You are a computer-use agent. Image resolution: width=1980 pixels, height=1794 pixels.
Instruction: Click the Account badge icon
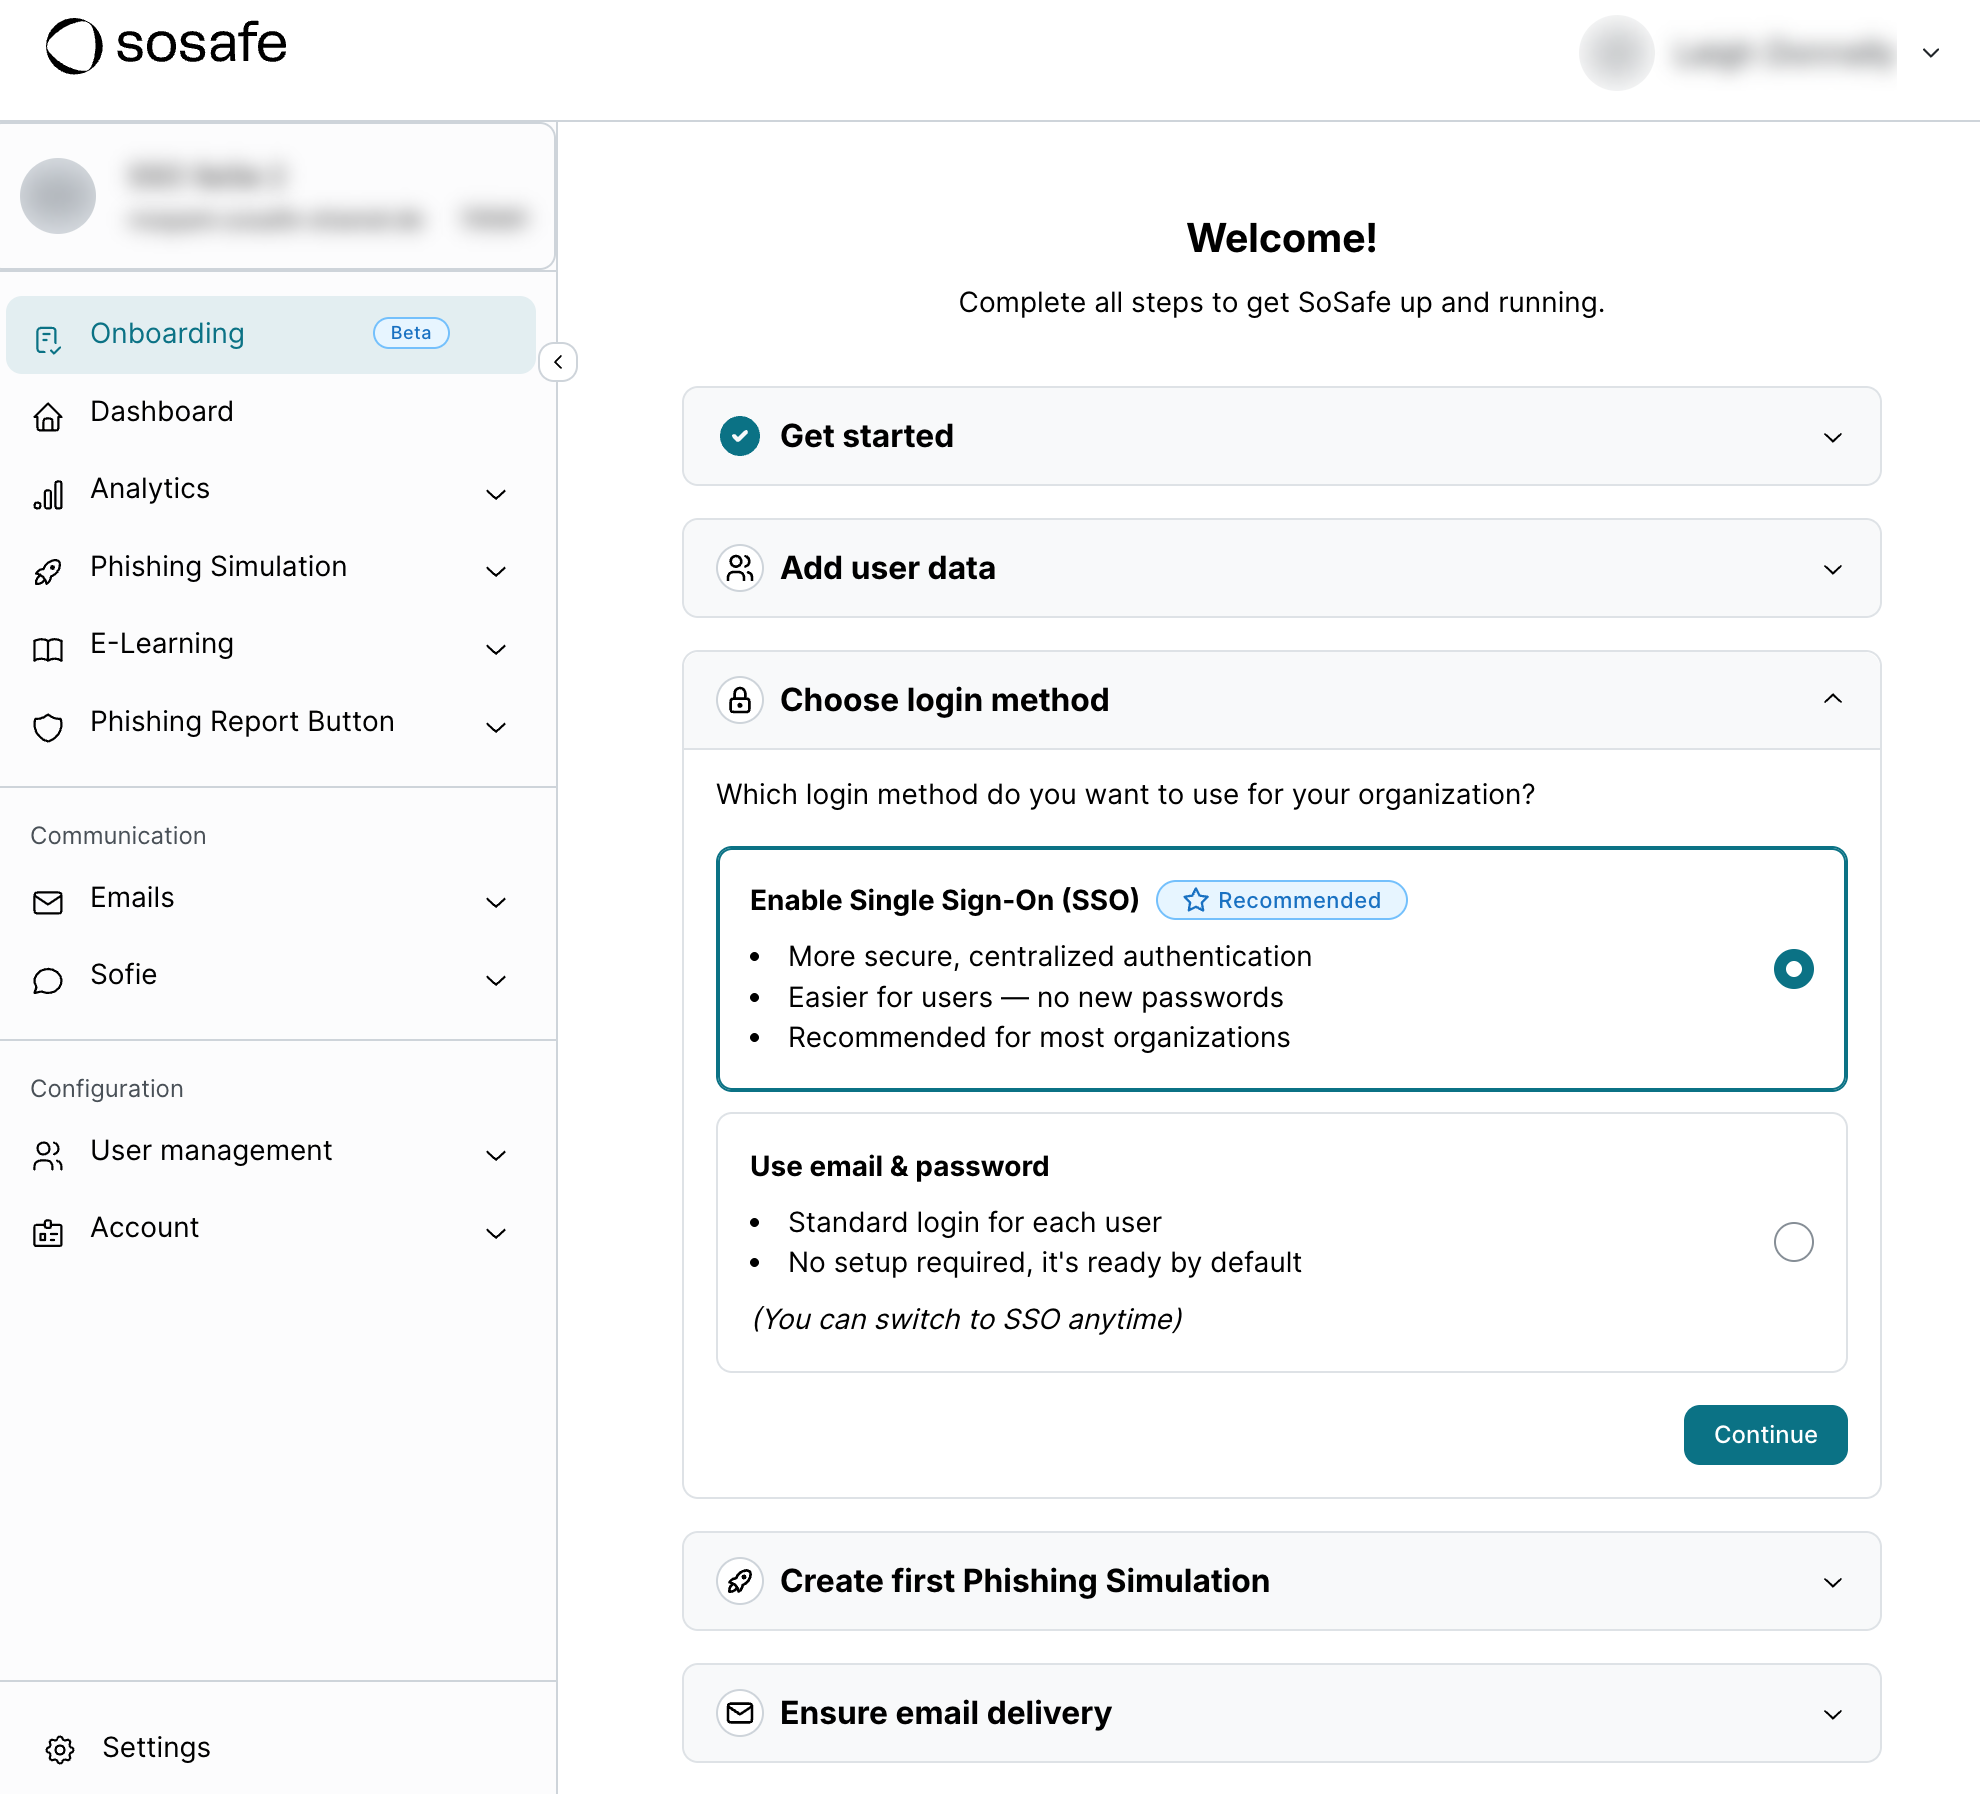pos(48,1233)
